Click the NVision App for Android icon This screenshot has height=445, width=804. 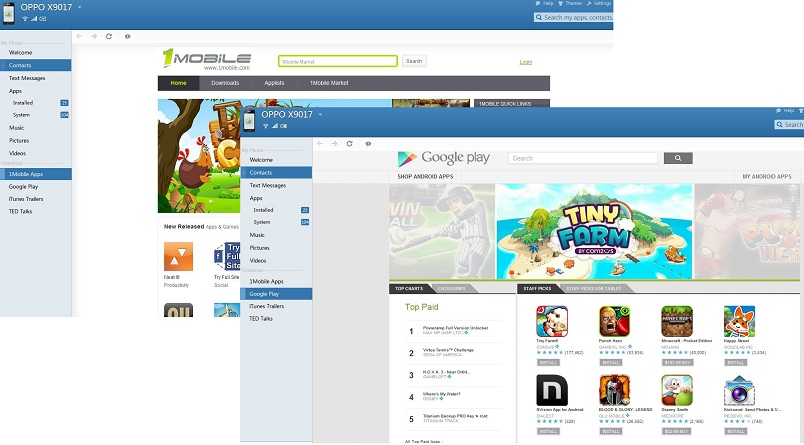click(552, 390)
